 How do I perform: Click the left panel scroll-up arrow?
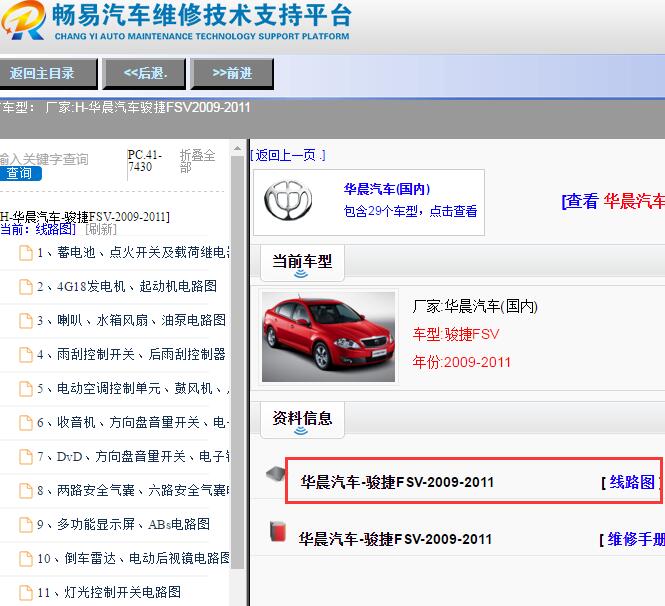click(x=238, y=149)
